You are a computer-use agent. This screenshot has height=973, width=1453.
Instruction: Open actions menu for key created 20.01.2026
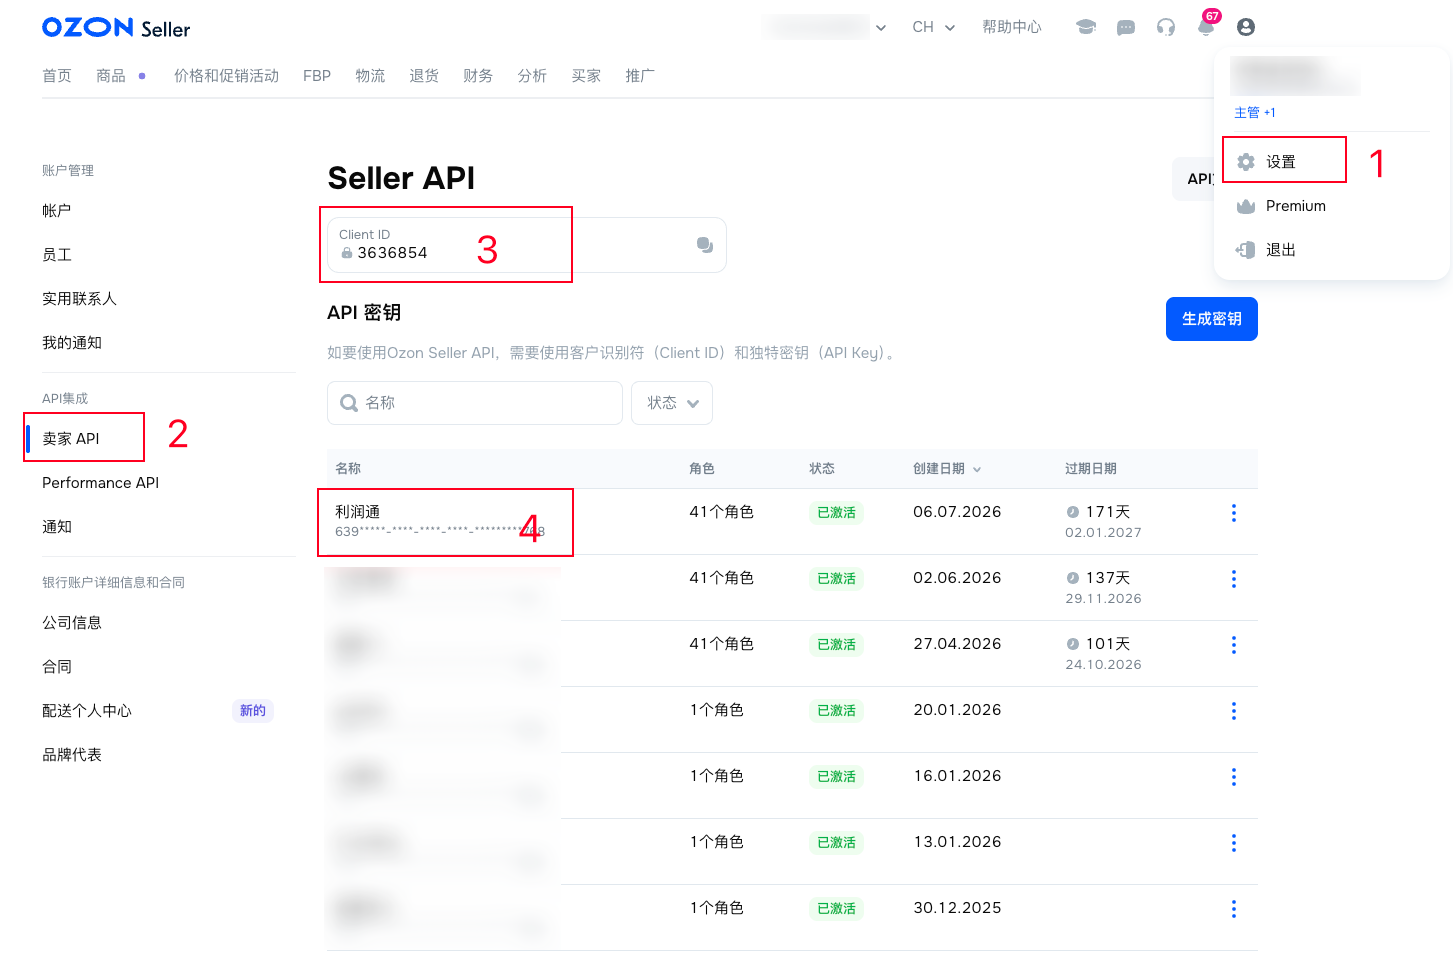1234,711
